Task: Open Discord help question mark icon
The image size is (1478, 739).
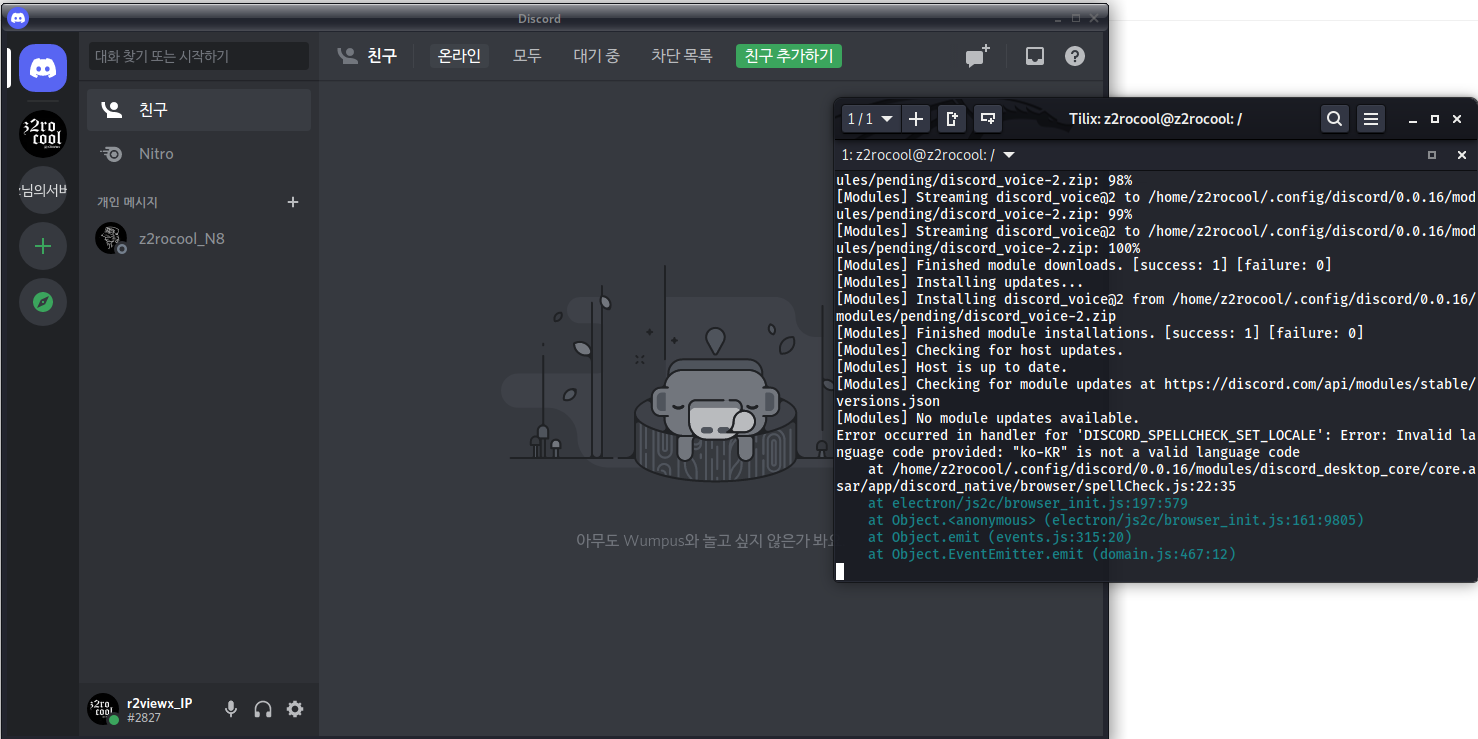Action: coord(1075,56)
